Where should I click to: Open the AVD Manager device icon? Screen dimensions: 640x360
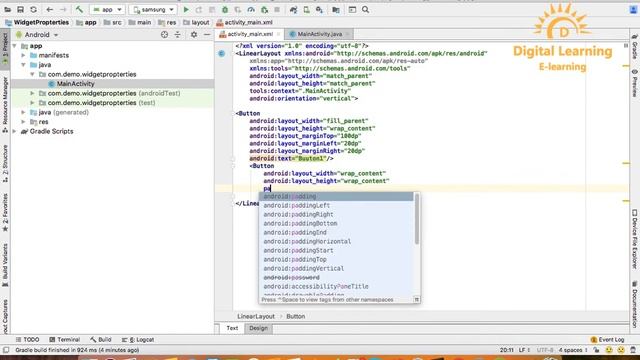(307, 9)
